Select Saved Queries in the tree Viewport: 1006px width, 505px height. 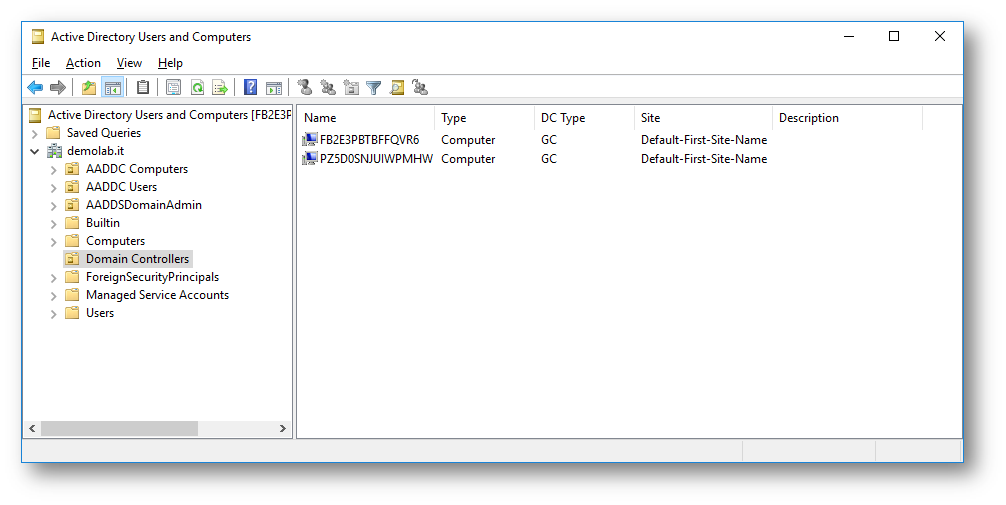click(x=104, y=133)
